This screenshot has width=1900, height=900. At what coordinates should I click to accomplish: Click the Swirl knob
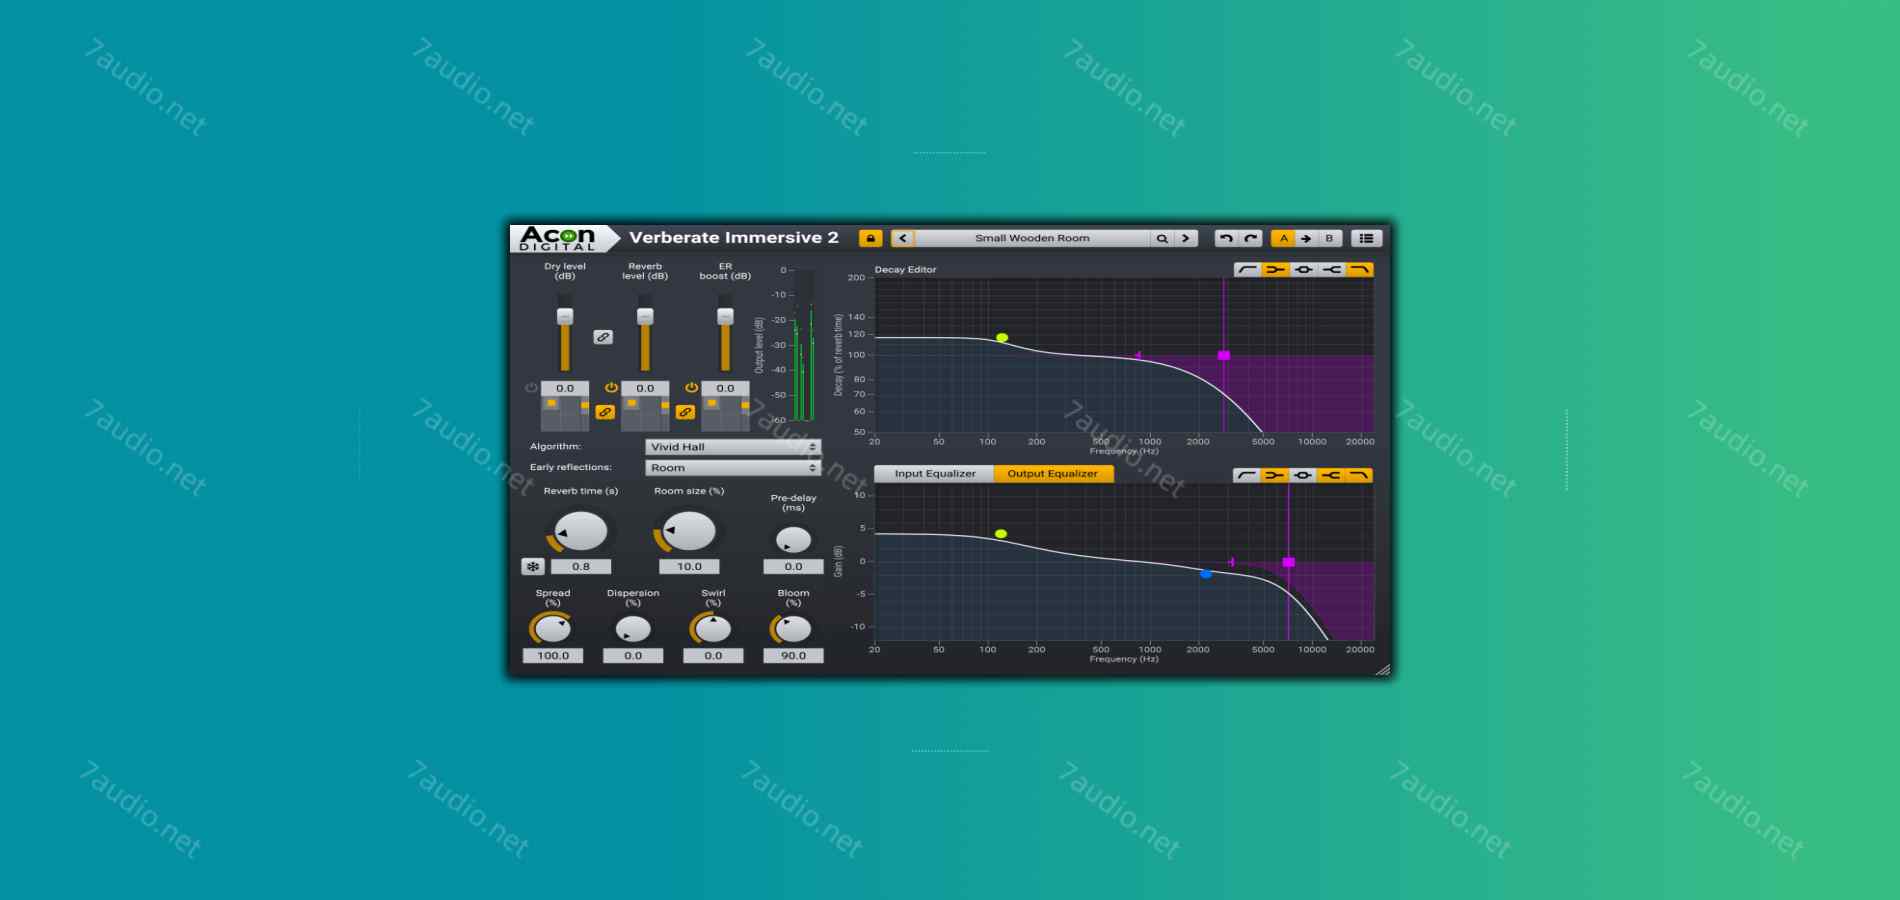tap(713, 628)
